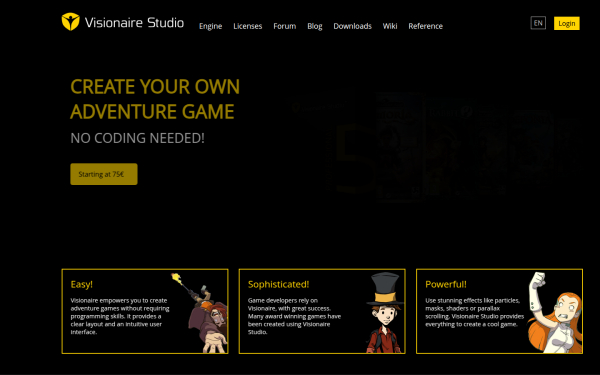This screenshot has height=375, width=600.
Task: Navigate to the Wiki
Action: coord(390,26)
